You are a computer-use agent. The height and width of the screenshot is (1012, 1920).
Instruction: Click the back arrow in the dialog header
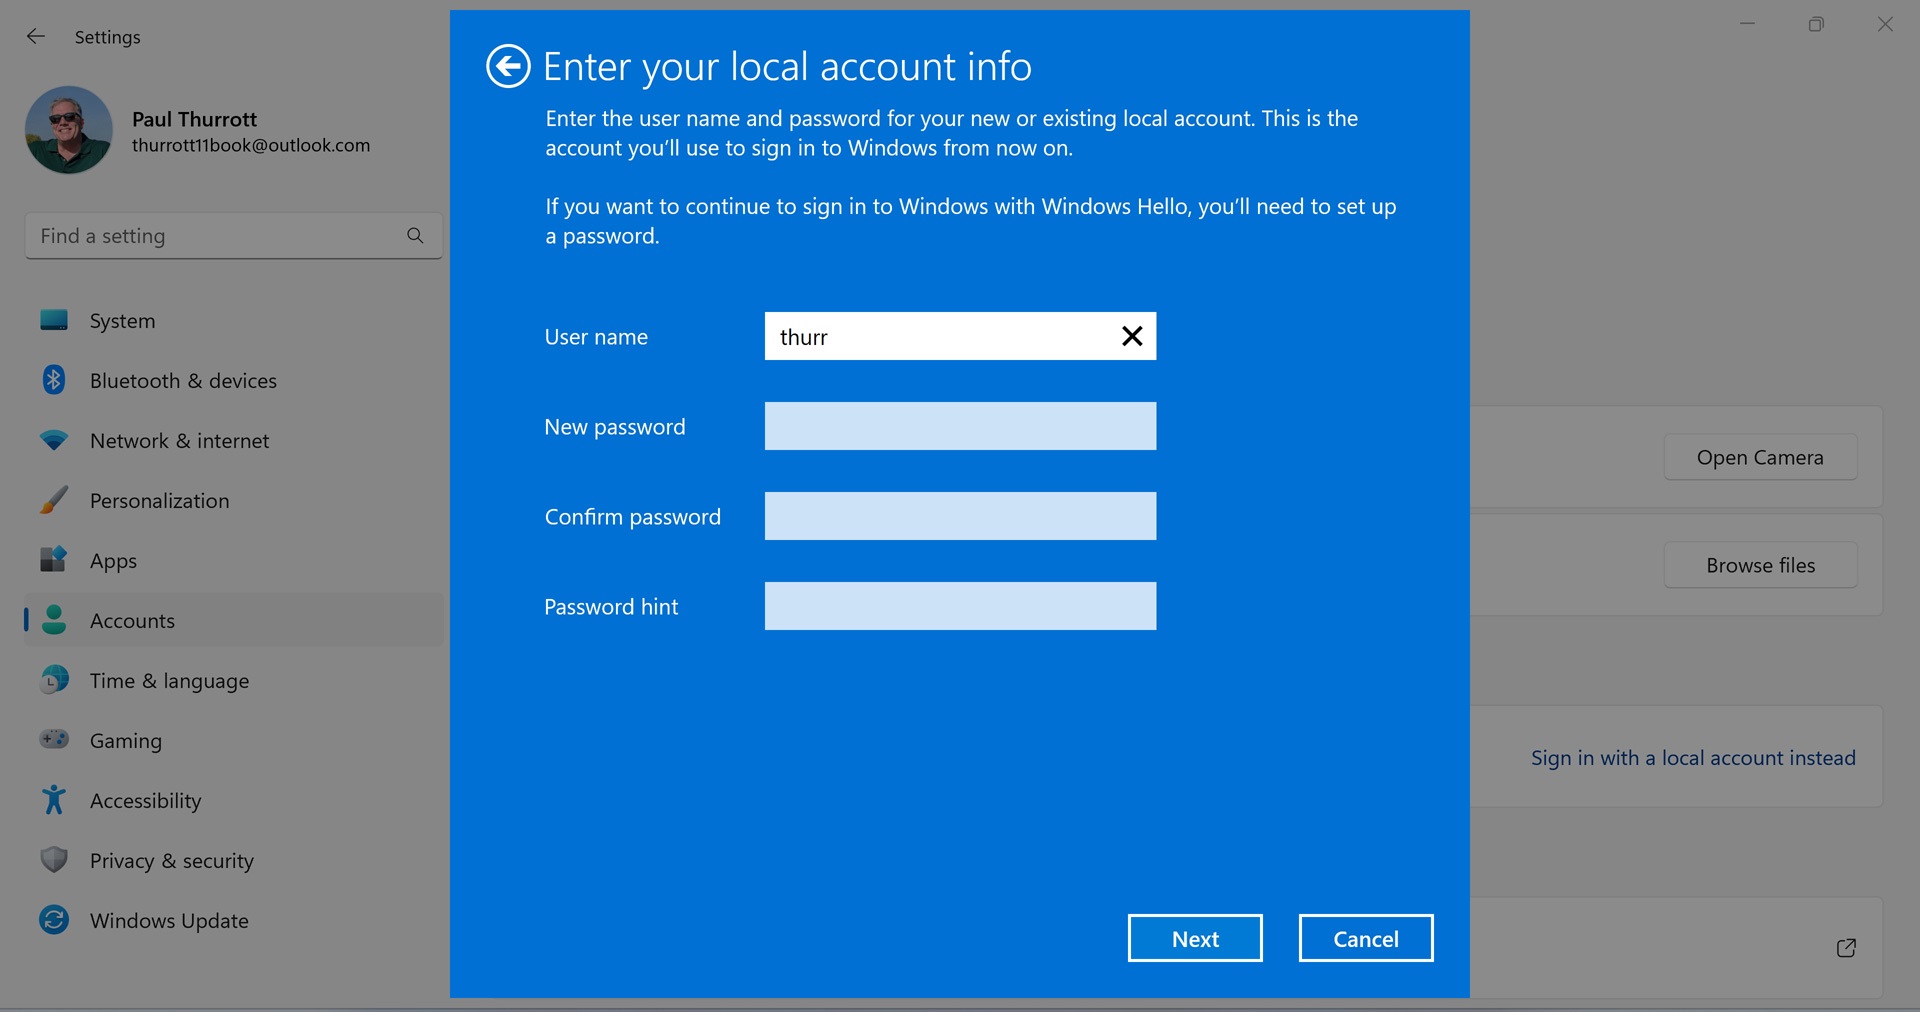508,67
